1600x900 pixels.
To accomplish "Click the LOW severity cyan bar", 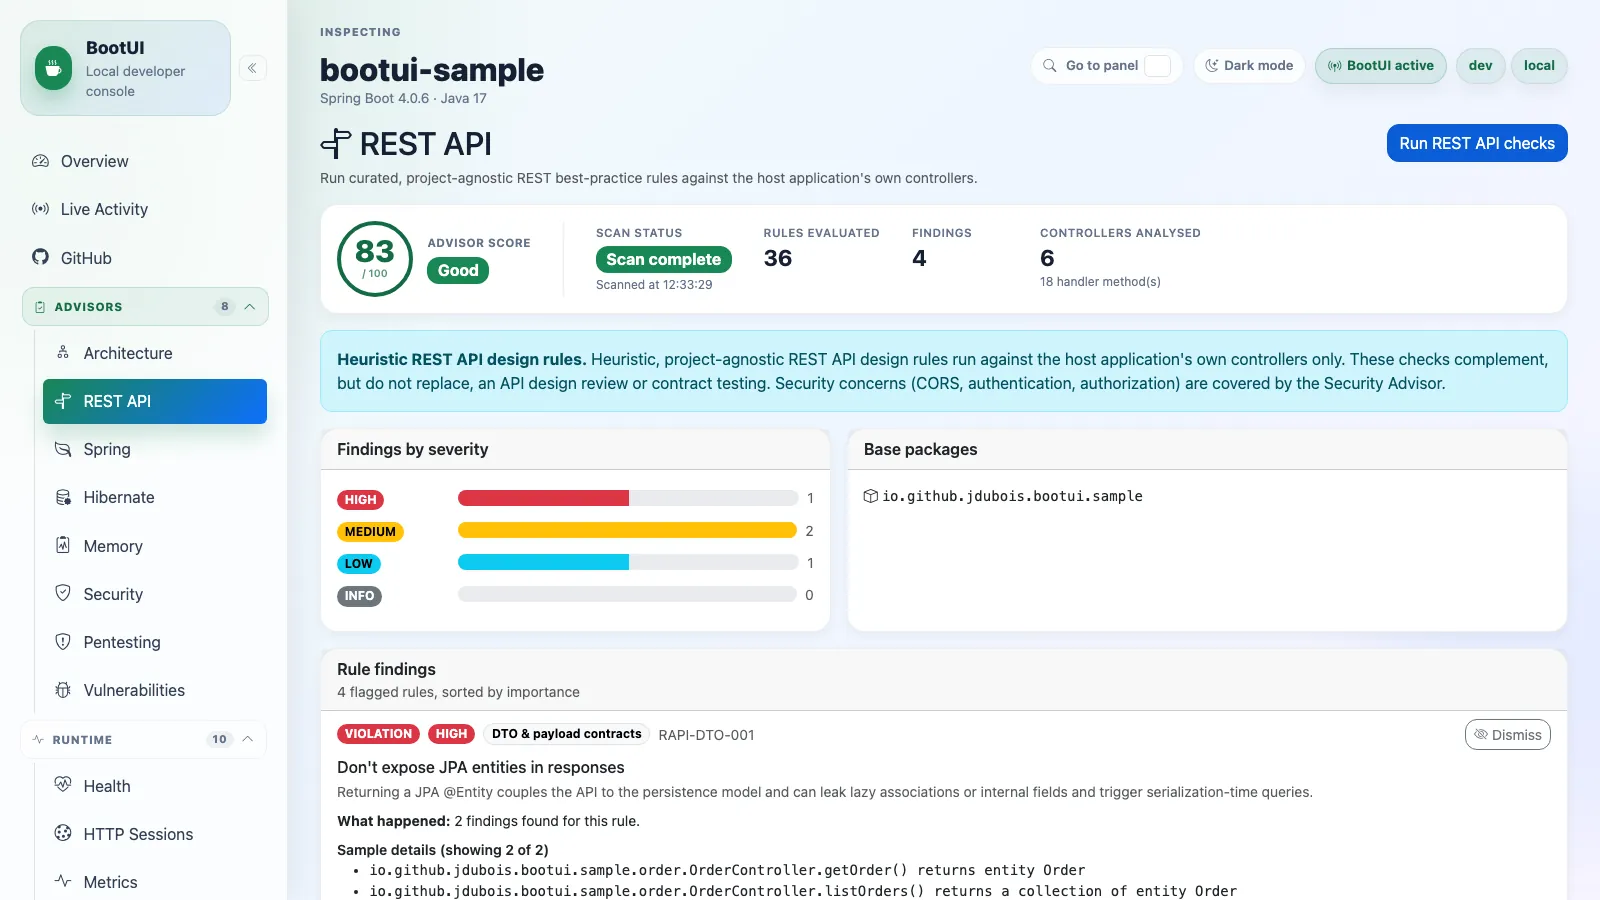I will pyautogui.click(x=543, y=562).
